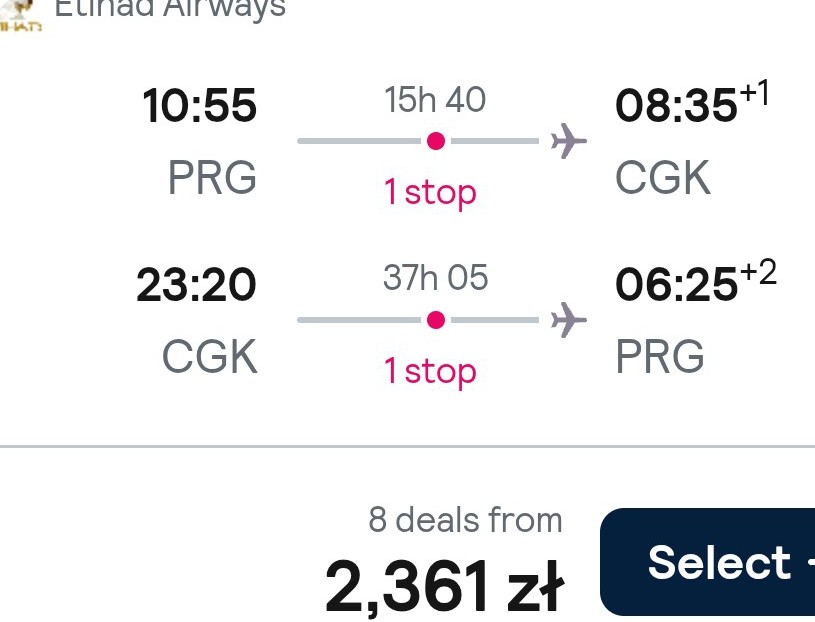Click the 23:20 return departure time
The width and height of the screenshot is (815, 622).
[x=196, y=285]
